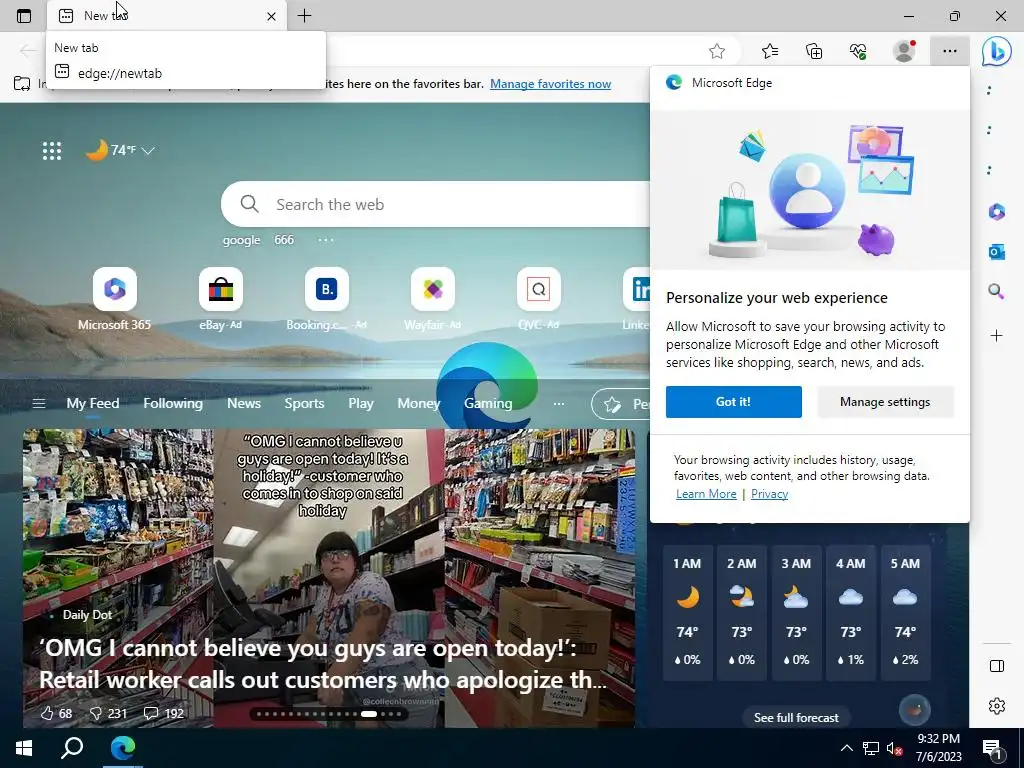Show more feed categories ellipsis

[x=558, y=404]
